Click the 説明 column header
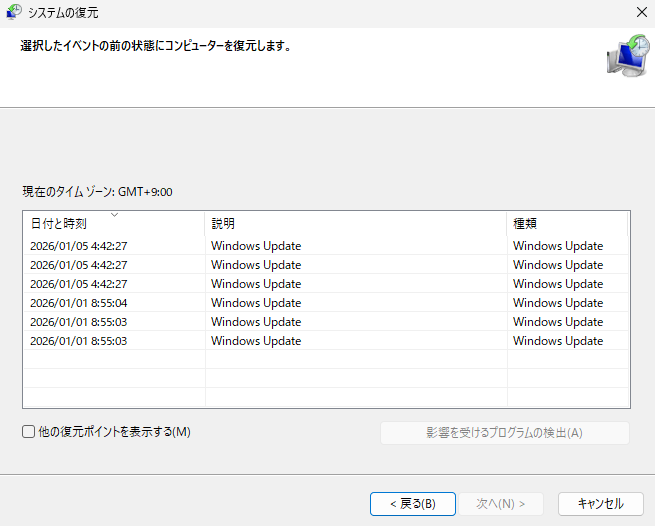 (x=355, y=224)
